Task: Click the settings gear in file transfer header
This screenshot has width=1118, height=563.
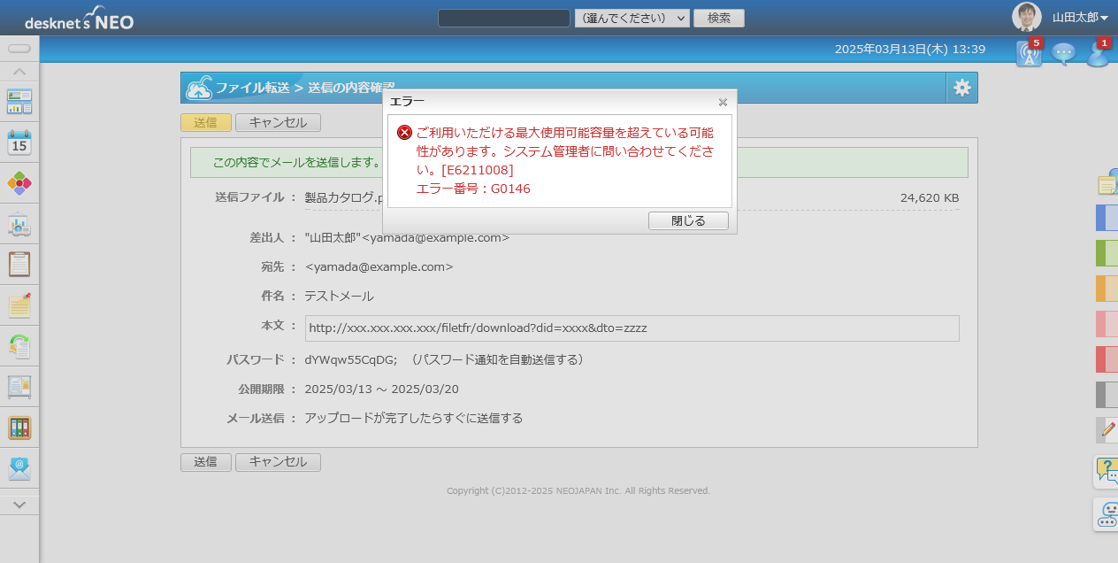Action: pos(961,88)
